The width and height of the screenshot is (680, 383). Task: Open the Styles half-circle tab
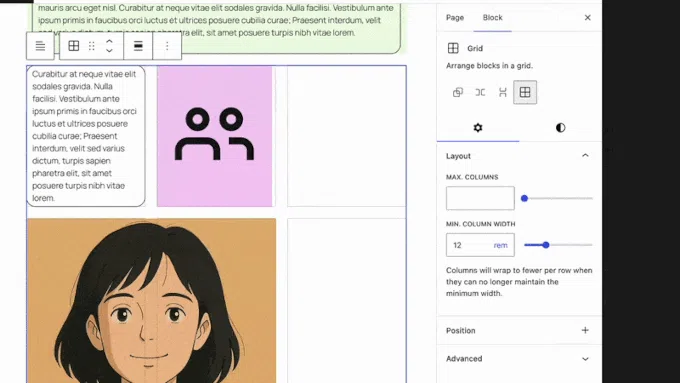point(560,128)
